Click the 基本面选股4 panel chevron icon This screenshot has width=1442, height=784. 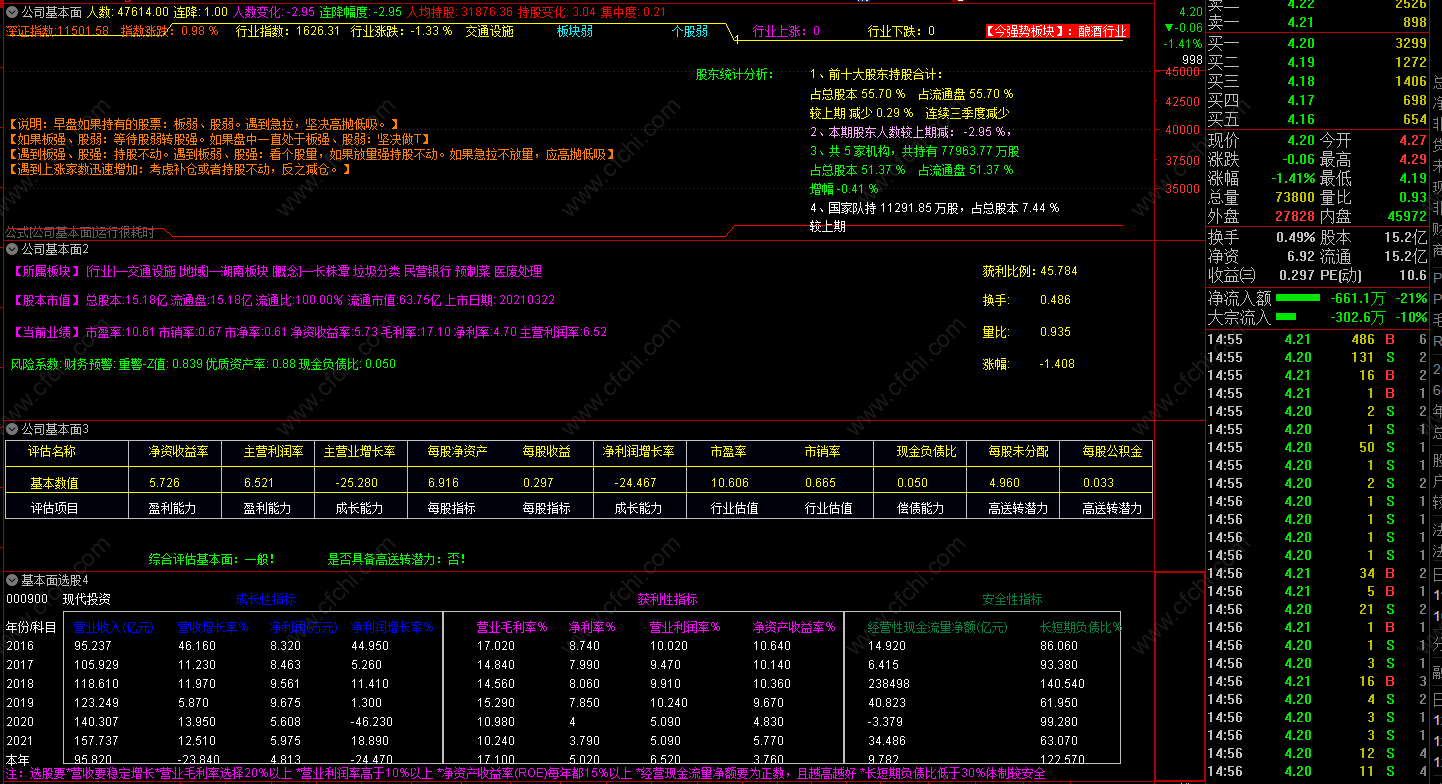coord(12,579)
